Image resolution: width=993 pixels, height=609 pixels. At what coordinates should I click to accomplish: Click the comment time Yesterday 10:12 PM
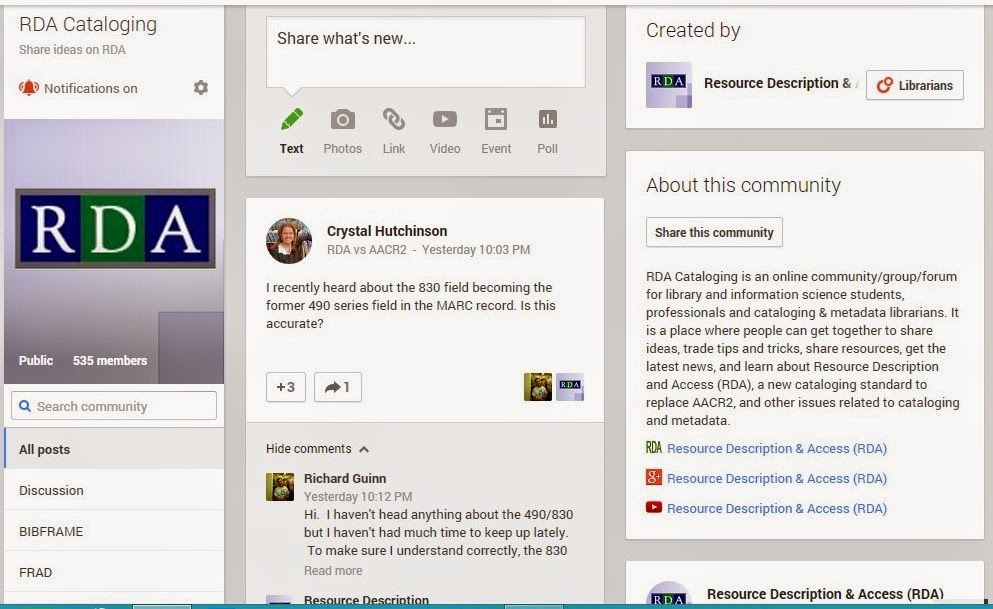(x=358, y=496)
